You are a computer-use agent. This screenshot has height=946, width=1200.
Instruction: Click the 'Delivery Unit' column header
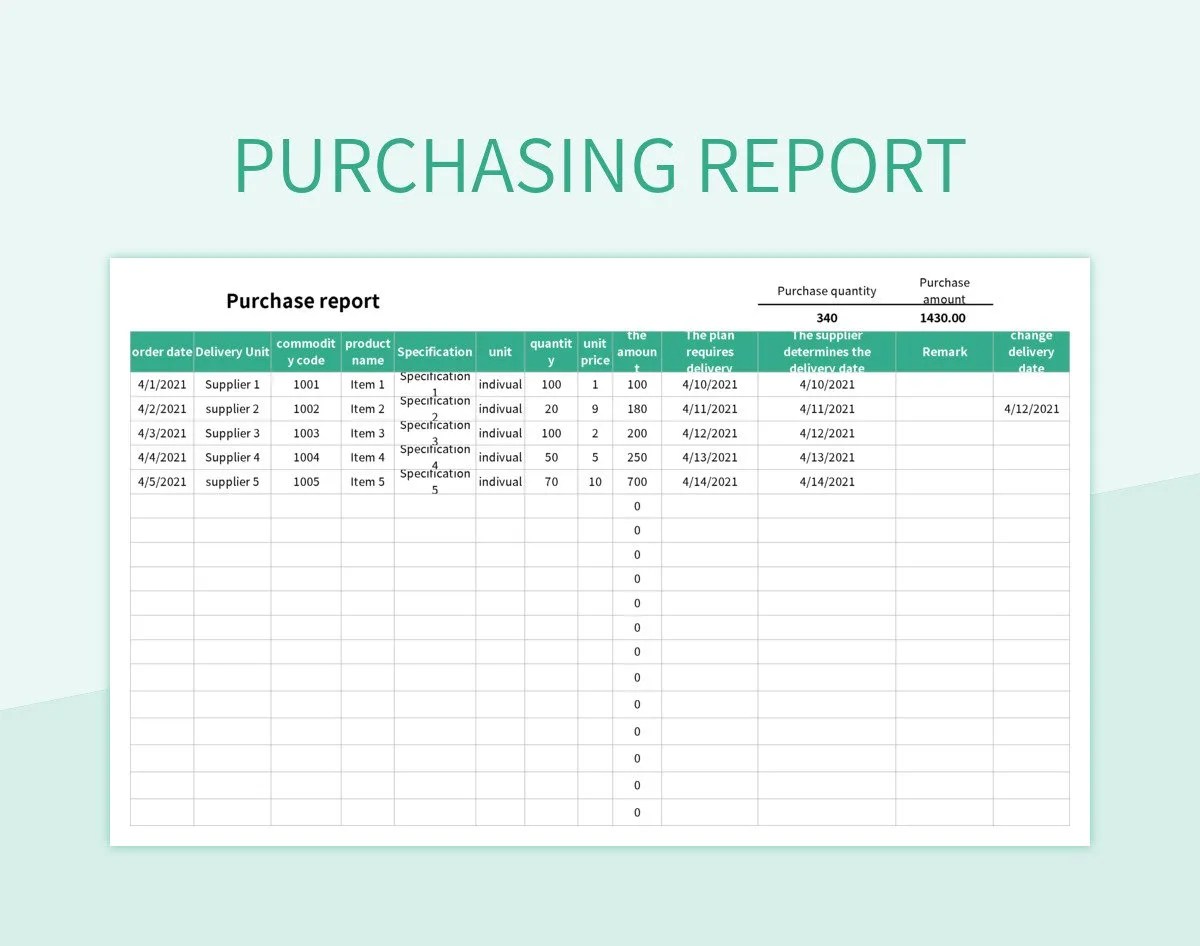click(x=232, y=352)
